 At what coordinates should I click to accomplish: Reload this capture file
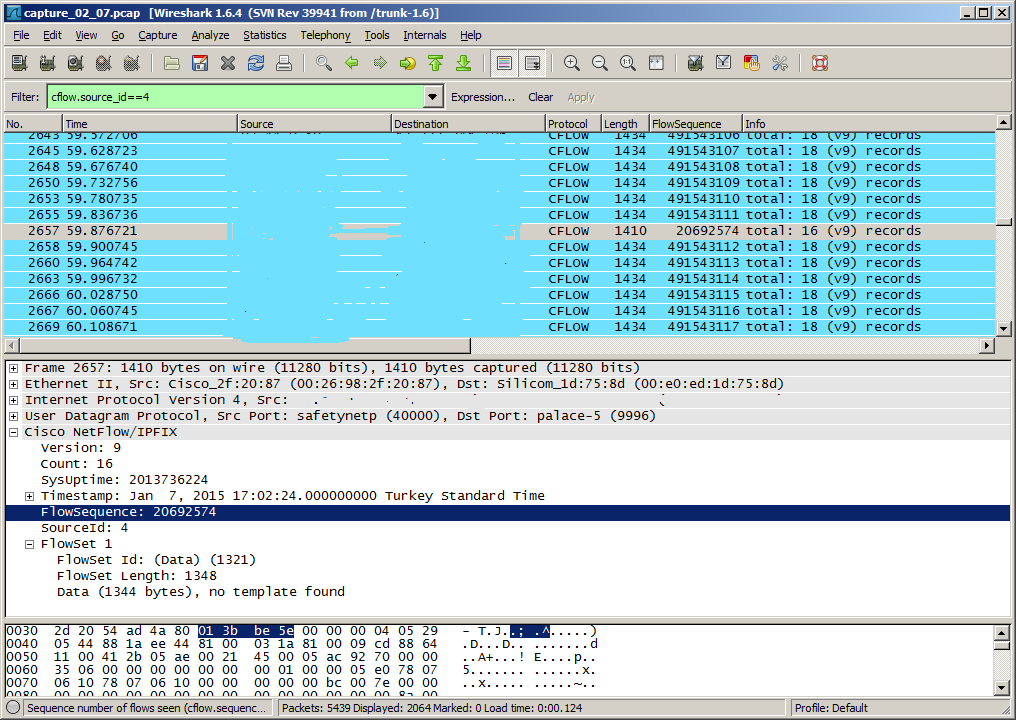[x=256, y=63]
